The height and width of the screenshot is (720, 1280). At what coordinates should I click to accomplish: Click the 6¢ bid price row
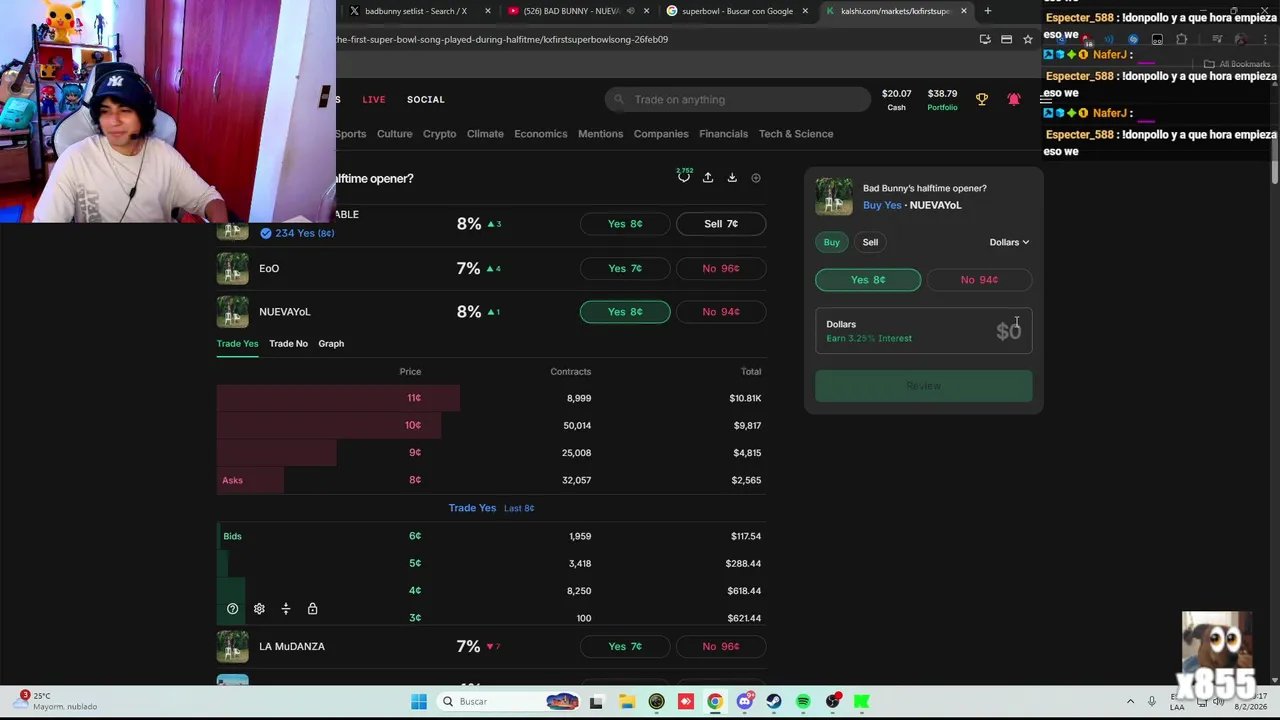[491, 536]
